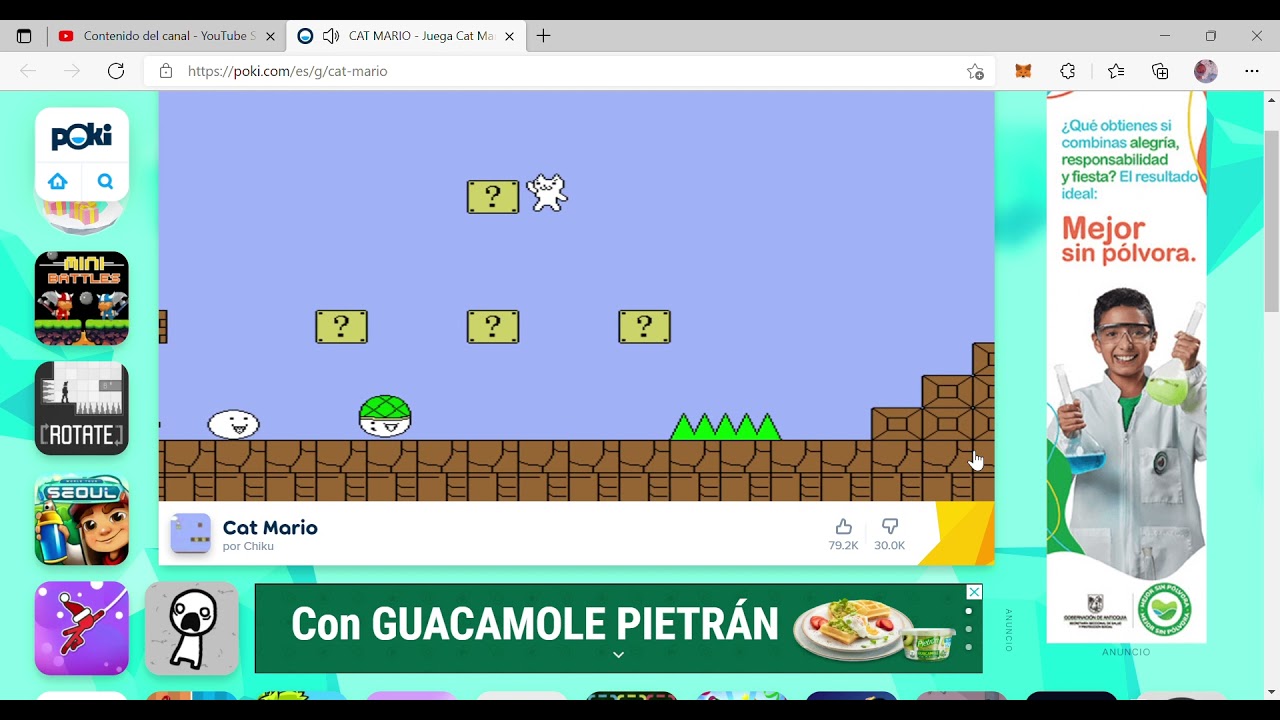Mute audio on the CAT MARIO tab
The image size is (1280, 720).
pyautogui.click(x=331, y=36)
